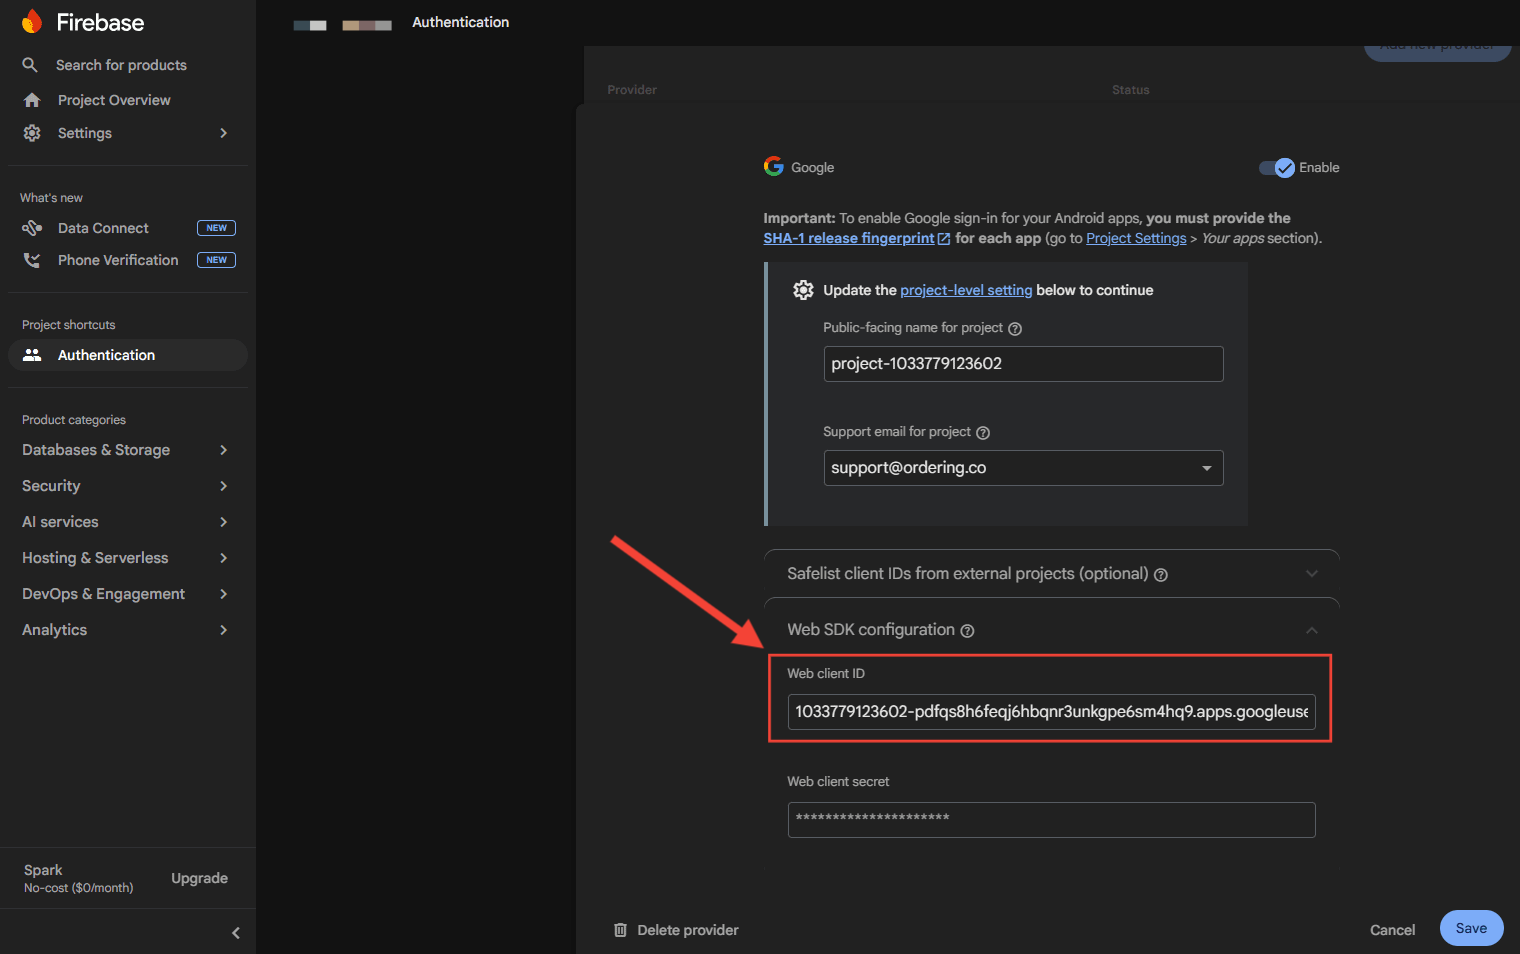1520x954 pixels.
Task: Click the Upgrade plan button
Action: click(199, 878)
